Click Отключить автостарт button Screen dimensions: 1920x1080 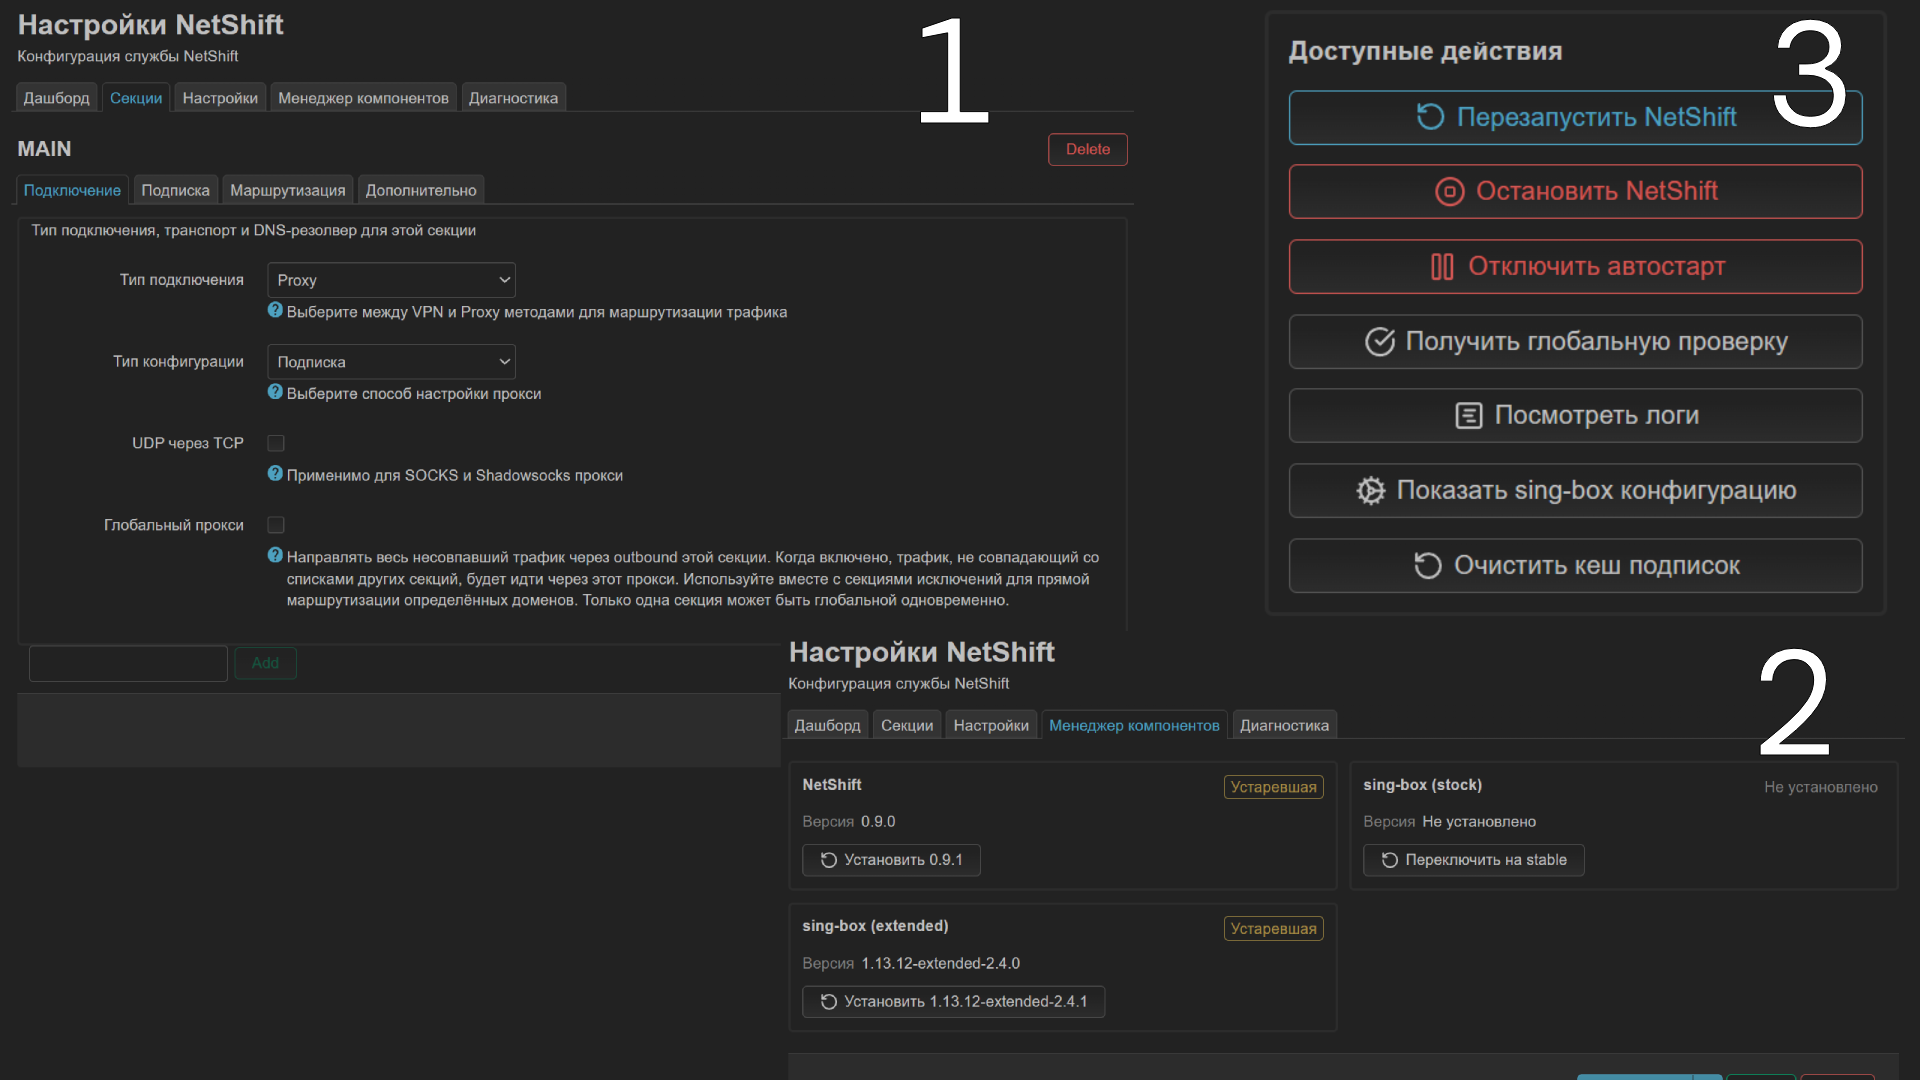(x=1575, y=267)
